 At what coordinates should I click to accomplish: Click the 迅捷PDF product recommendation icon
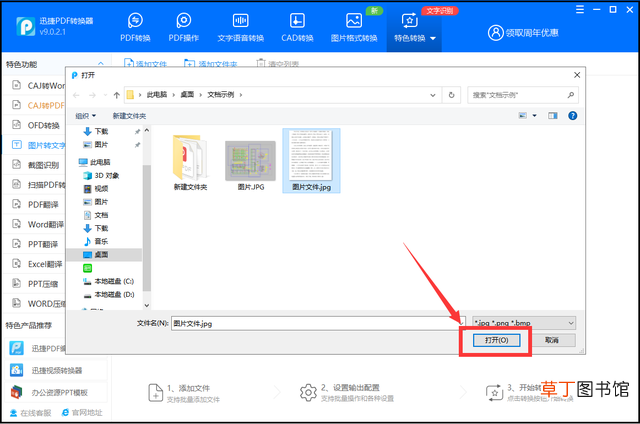[16, 348]
